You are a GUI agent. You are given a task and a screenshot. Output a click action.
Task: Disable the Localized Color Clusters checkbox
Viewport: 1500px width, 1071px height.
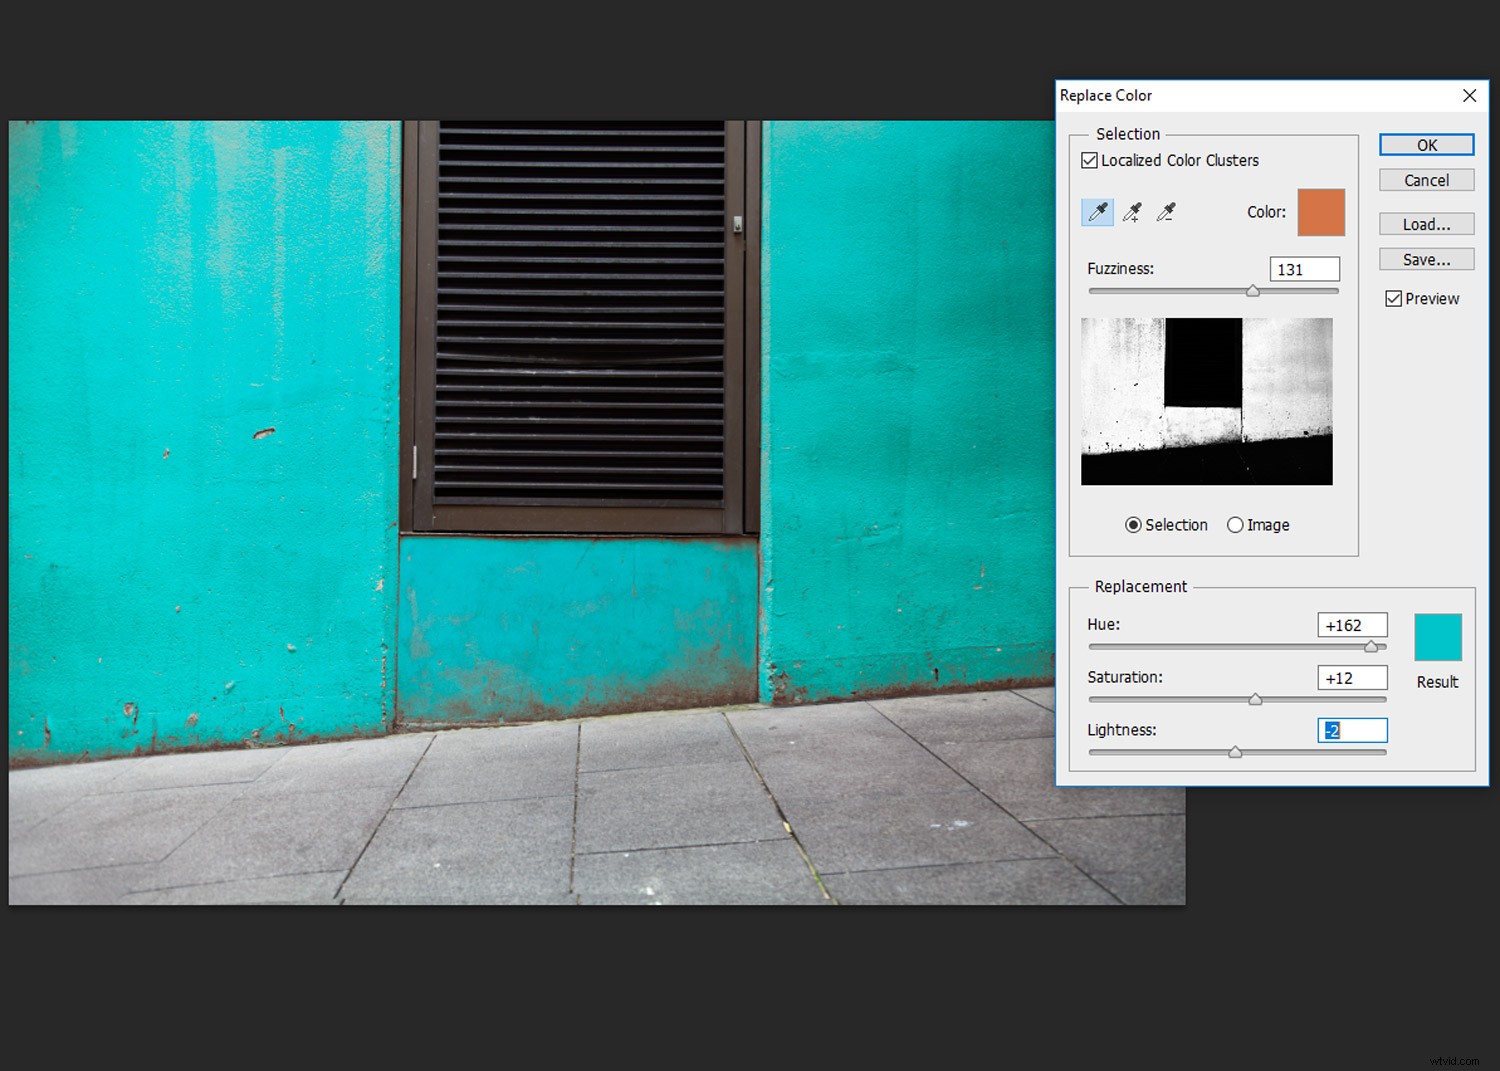coord(1089,160)
